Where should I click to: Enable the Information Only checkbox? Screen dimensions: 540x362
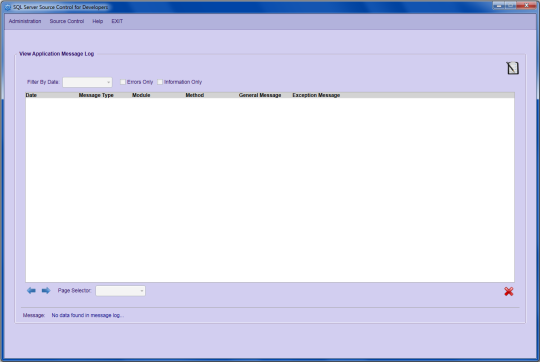pos(160,82)
